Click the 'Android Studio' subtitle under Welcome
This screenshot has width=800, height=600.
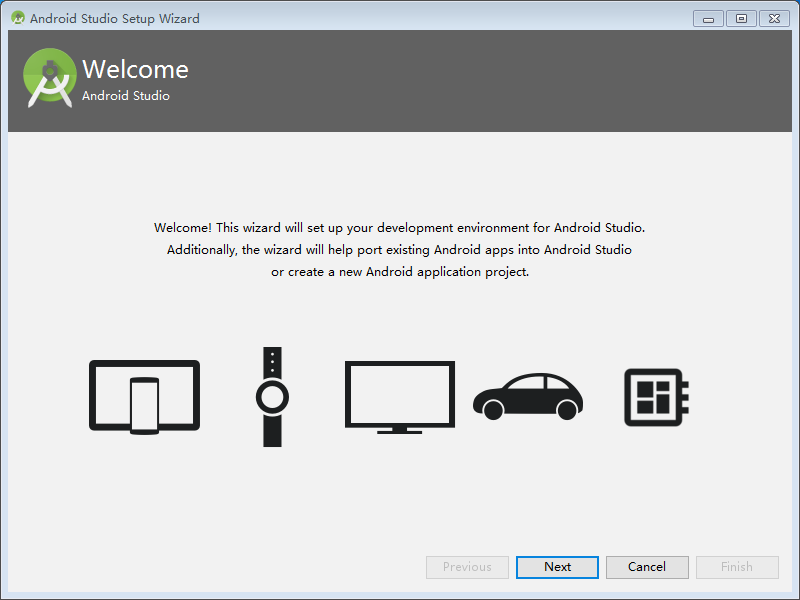126,95
